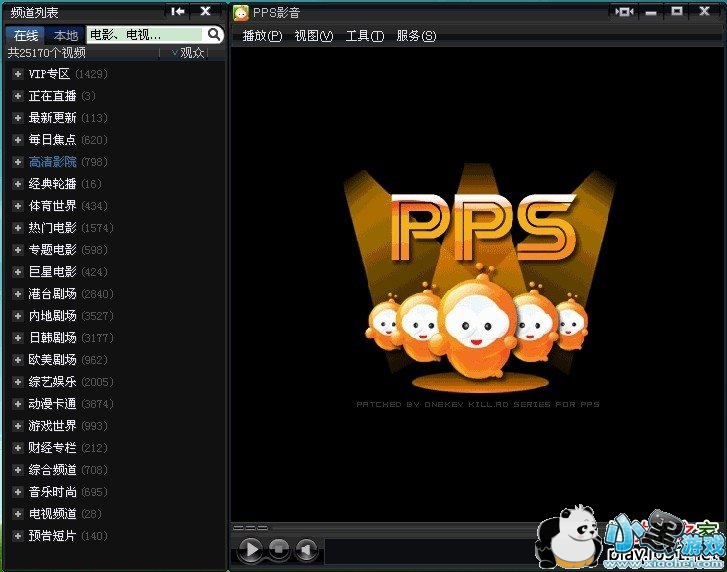Select the 综合频道 channel label
727x572 pixels.
(52, 470)
